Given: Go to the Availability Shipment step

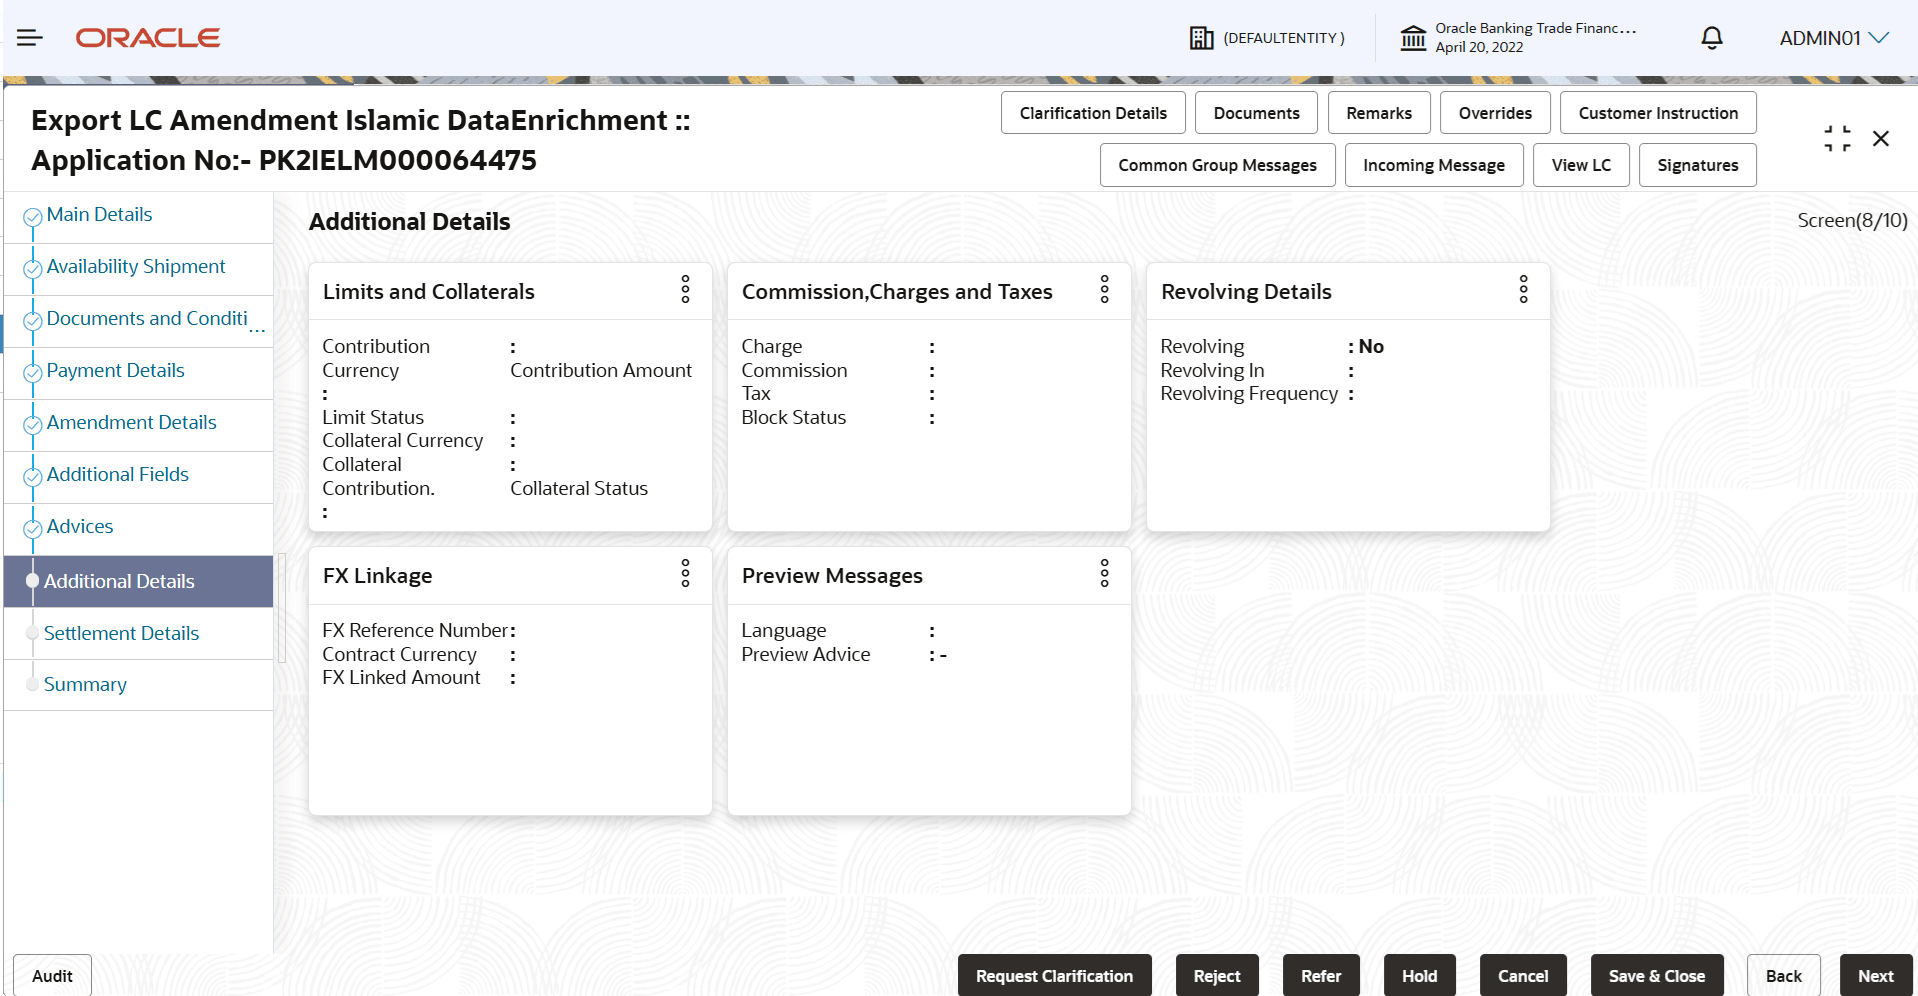Looking at the screenshot, I should (x=136, y=267).
